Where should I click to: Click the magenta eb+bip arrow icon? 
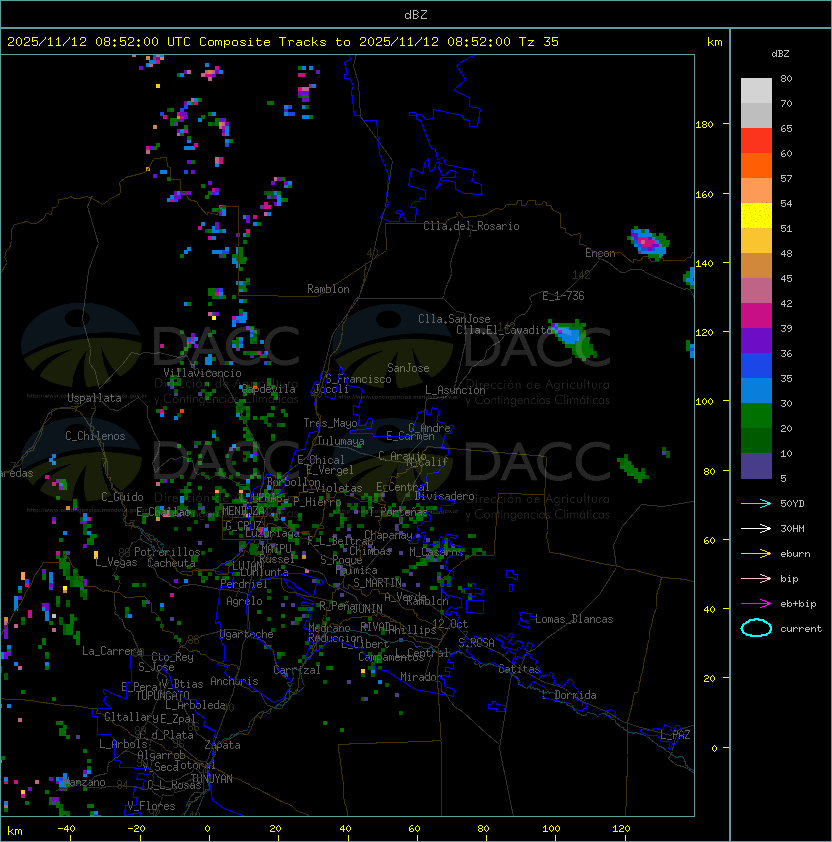coord(756,604)
